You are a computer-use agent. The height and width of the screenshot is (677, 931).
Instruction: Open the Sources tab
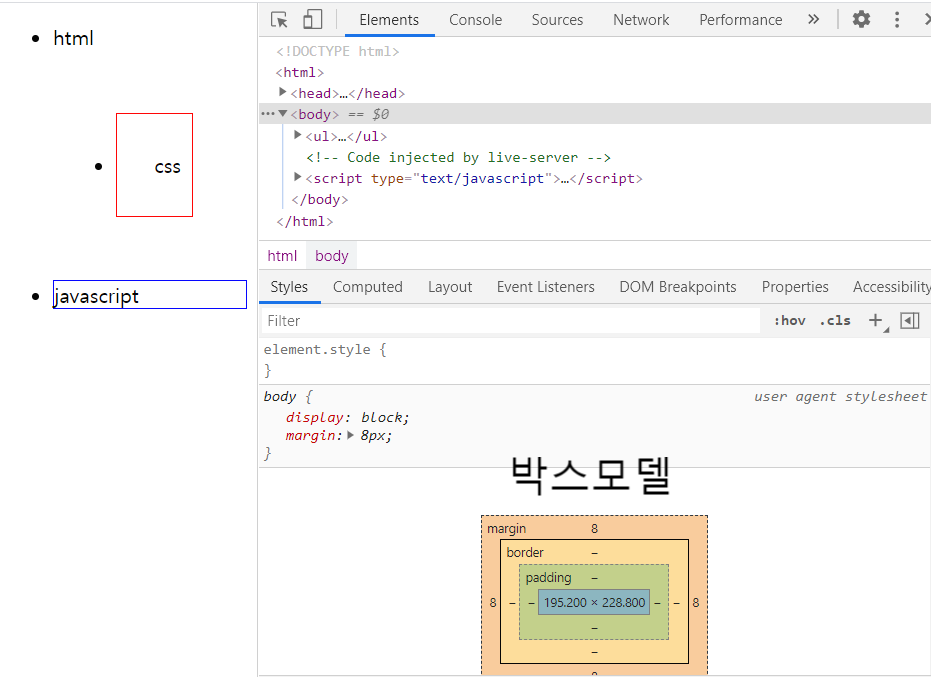(557, 20)
